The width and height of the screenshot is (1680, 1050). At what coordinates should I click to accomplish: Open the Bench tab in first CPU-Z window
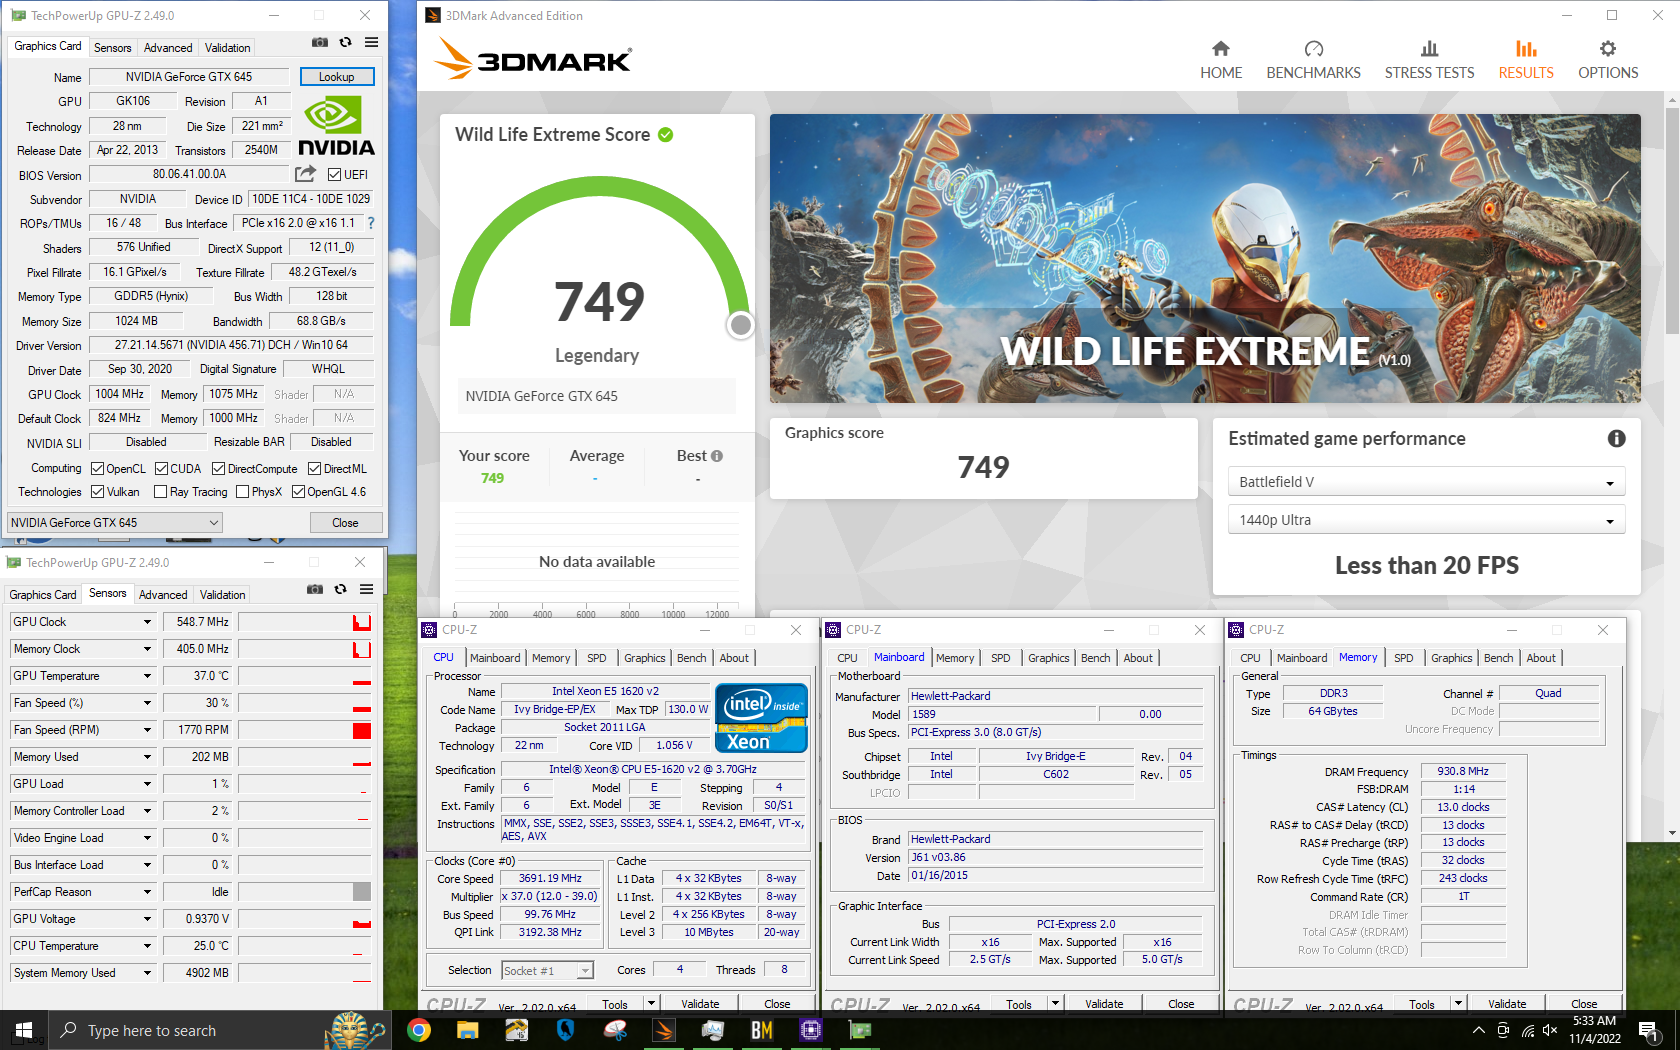(692, 657)
